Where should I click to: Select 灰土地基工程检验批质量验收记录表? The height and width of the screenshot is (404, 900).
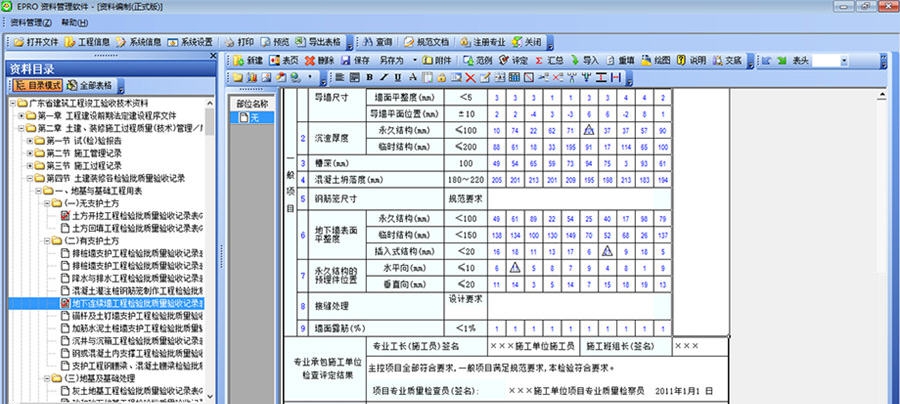click(x=132, y=391)
